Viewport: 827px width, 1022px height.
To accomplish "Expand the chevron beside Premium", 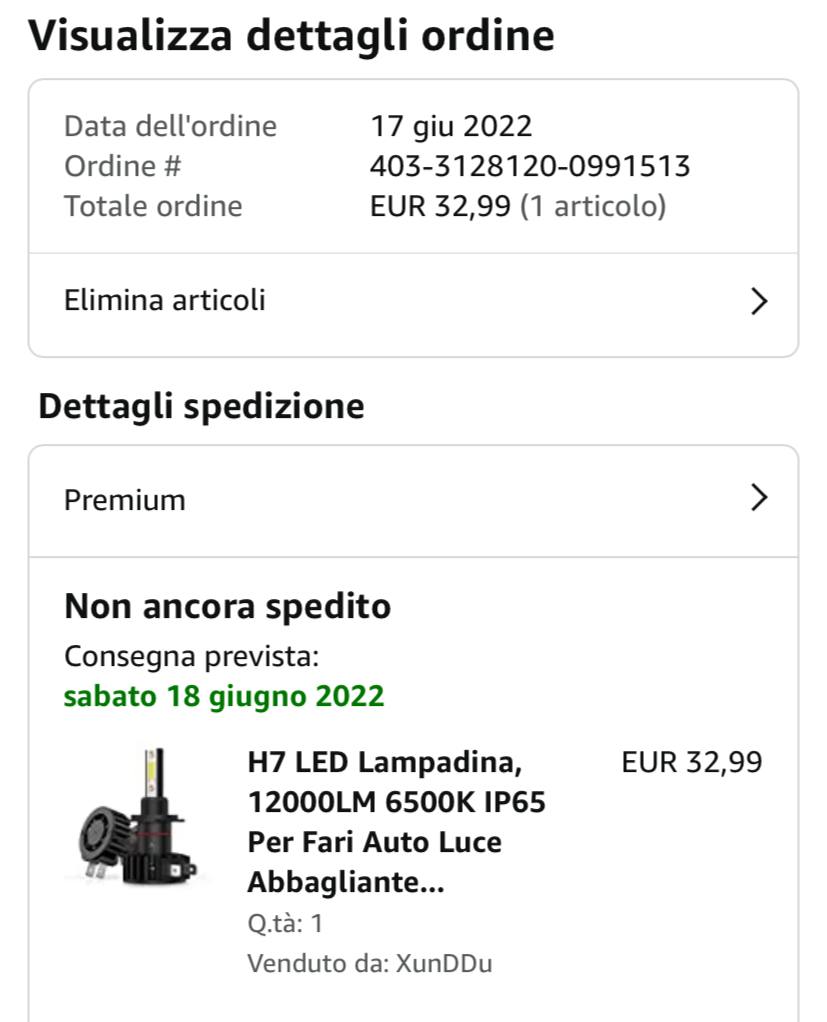I will 759,498.
